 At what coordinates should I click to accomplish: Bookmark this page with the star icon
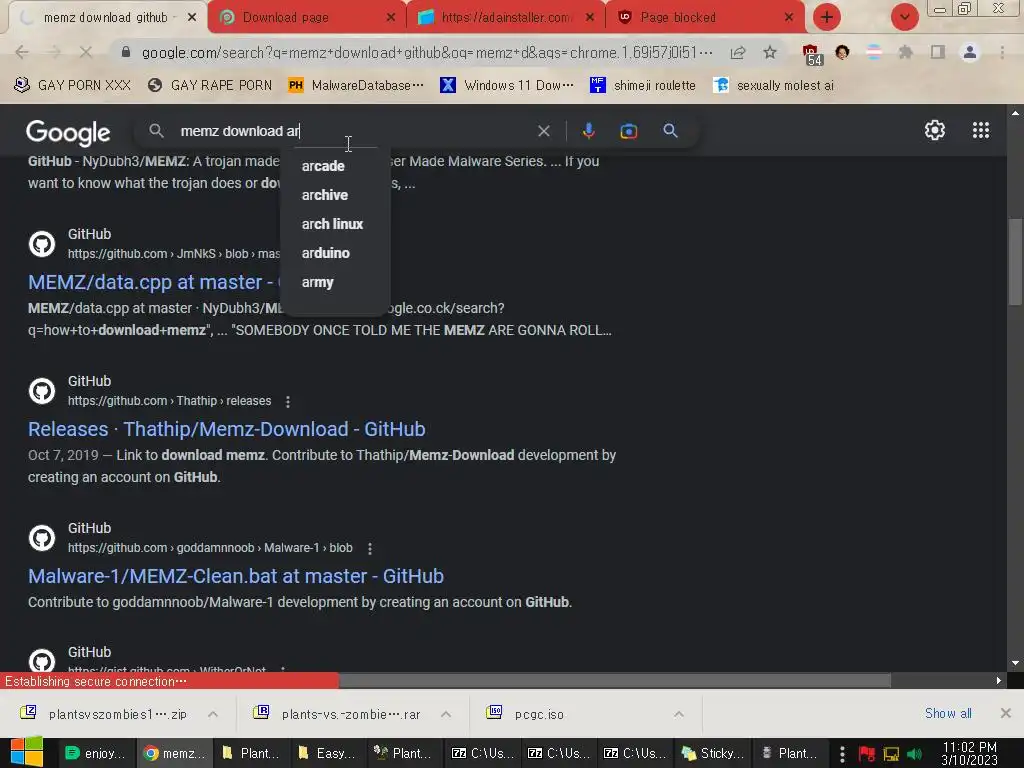[770, 52]
